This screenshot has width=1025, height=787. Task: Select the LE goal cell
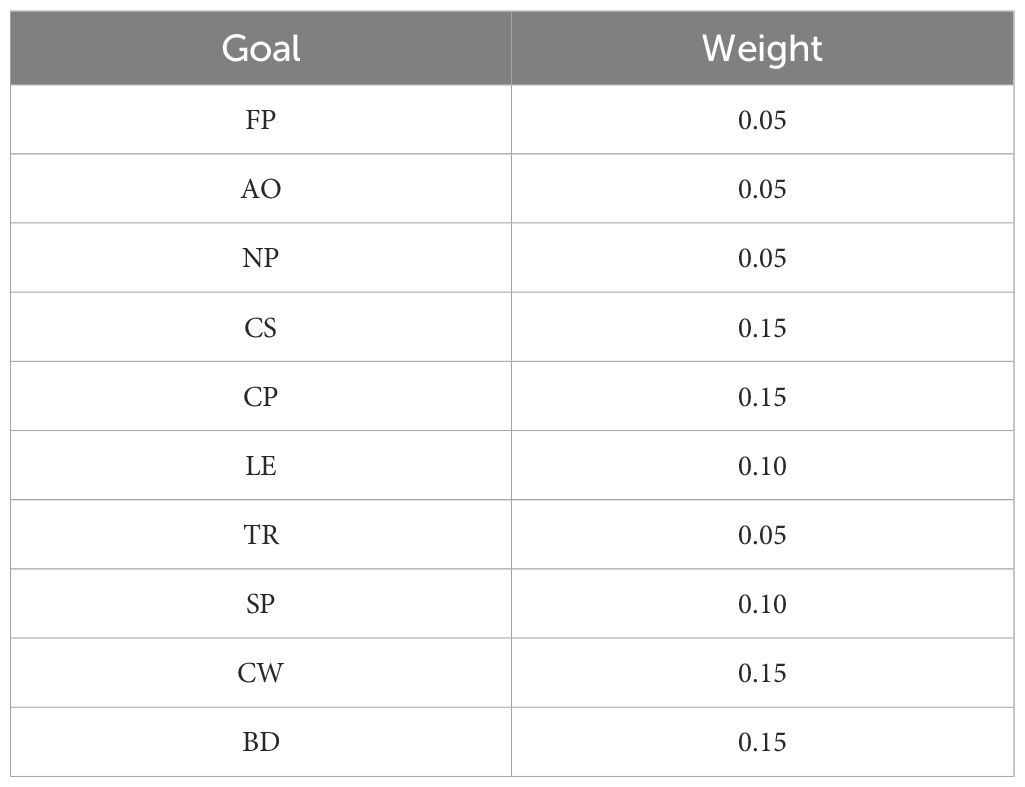click(x=261, y=465)
